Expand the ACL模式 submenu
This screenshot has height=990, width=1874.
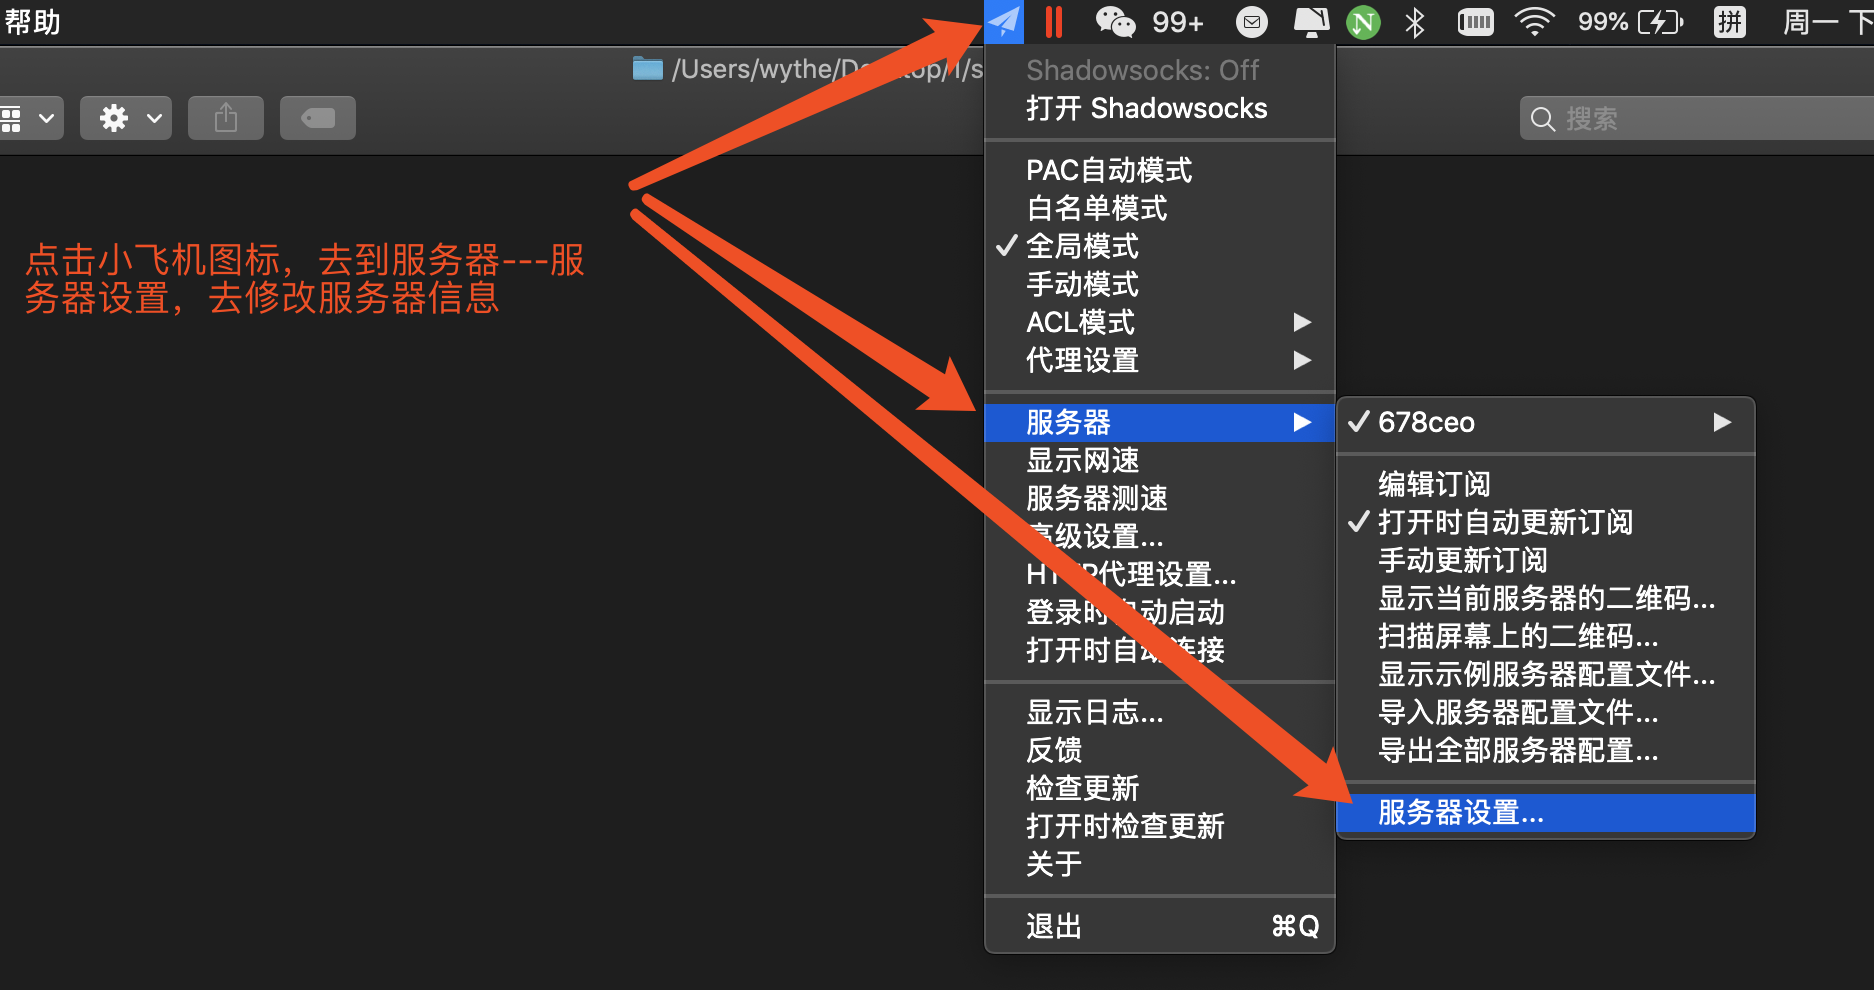(1160, 322)
